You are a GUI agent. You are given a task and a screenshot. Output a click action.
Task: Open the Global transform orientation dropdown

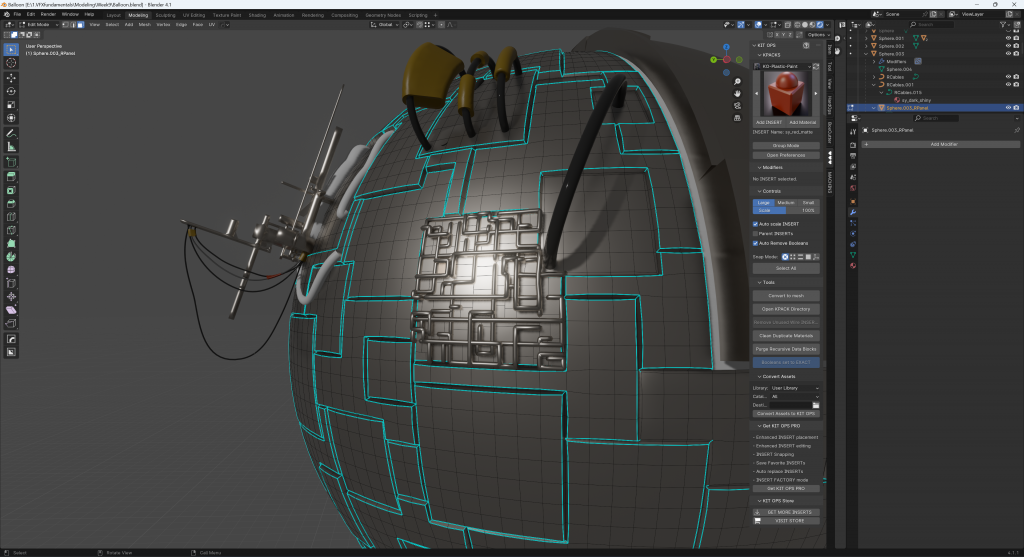[x=385, y=25]
